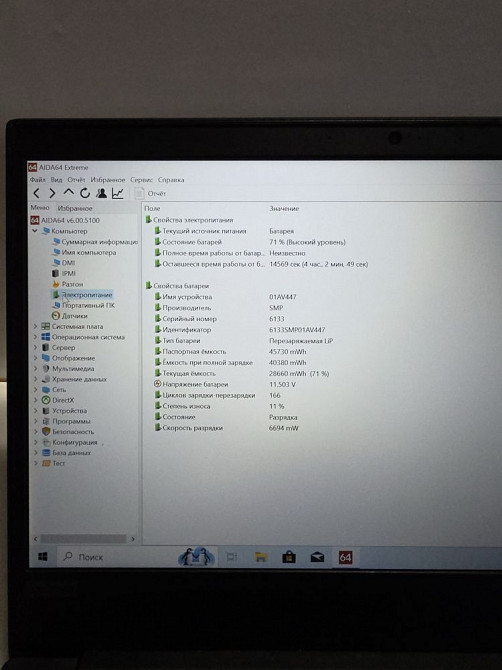Go back with the Back arrow
This screenshot has height=670, width=502.
tap(37, 193)
